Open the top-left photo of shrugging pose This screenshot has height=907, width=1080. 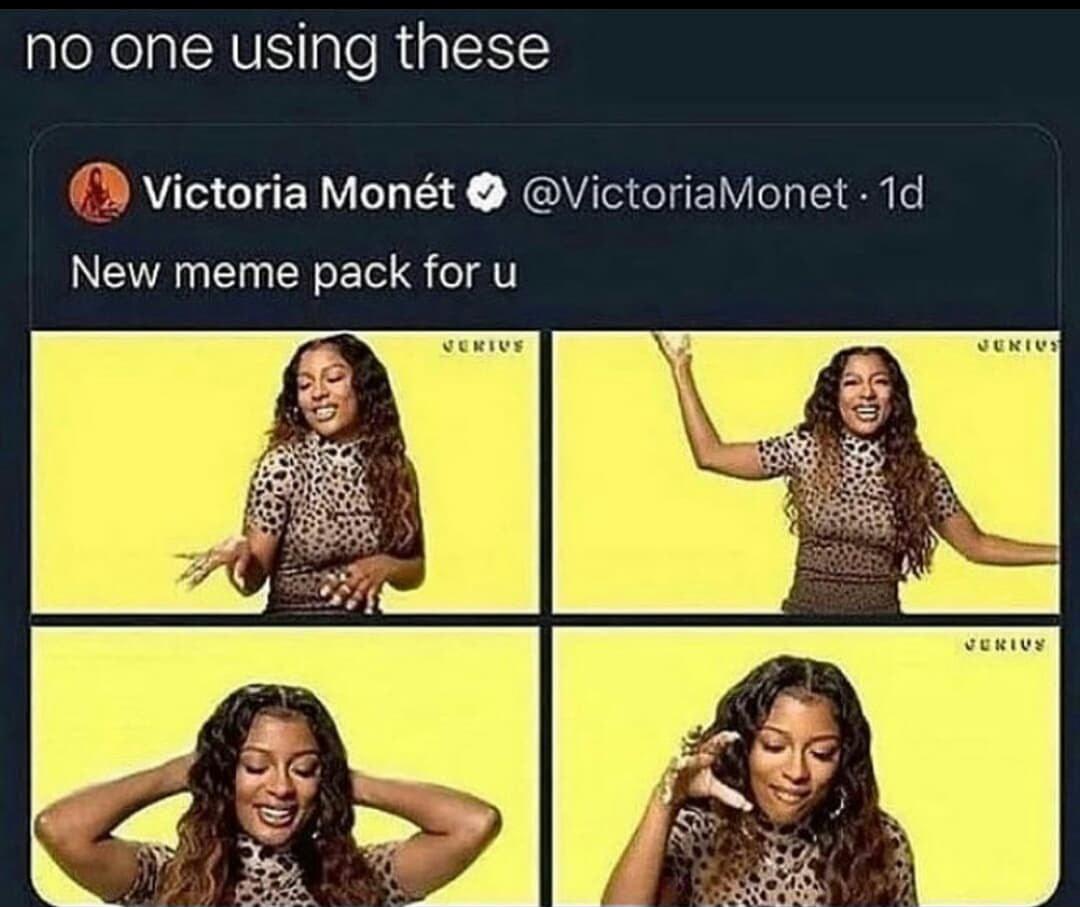(x=286, y=472)
